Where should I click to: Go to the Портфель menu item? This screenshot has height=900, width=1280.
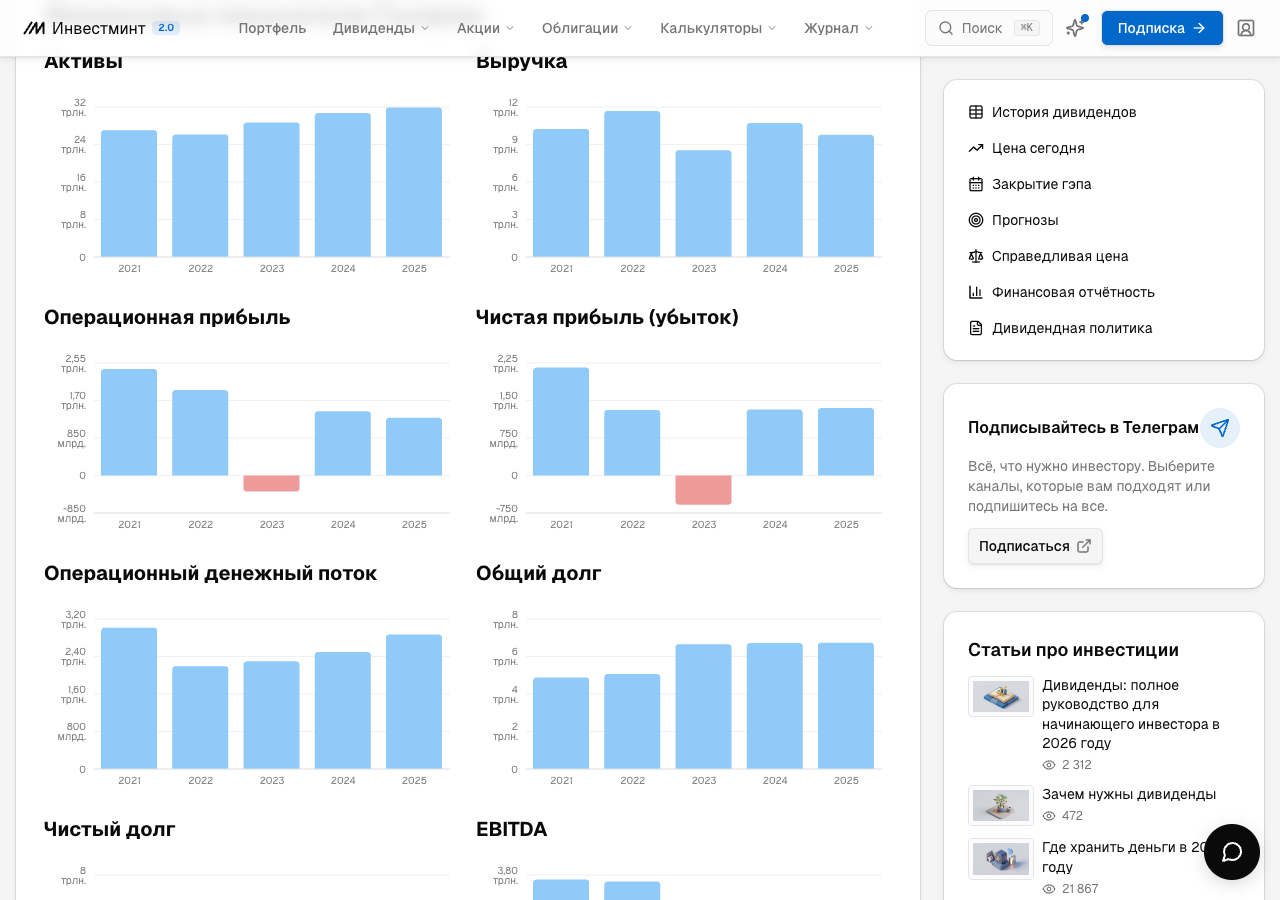coord(272,28)
